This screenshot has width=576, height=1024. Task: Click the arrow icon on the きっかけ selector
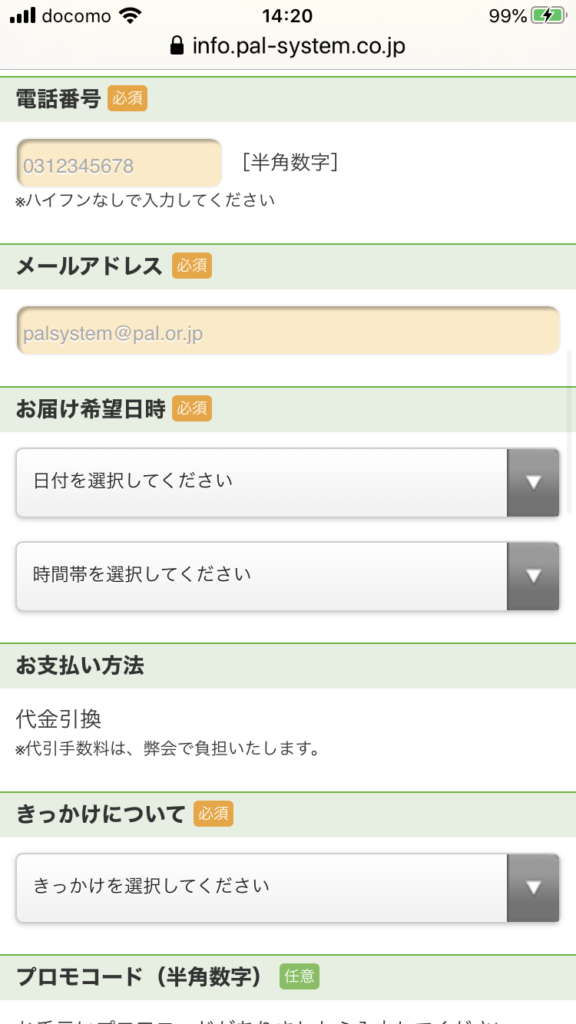coord(534,888)
